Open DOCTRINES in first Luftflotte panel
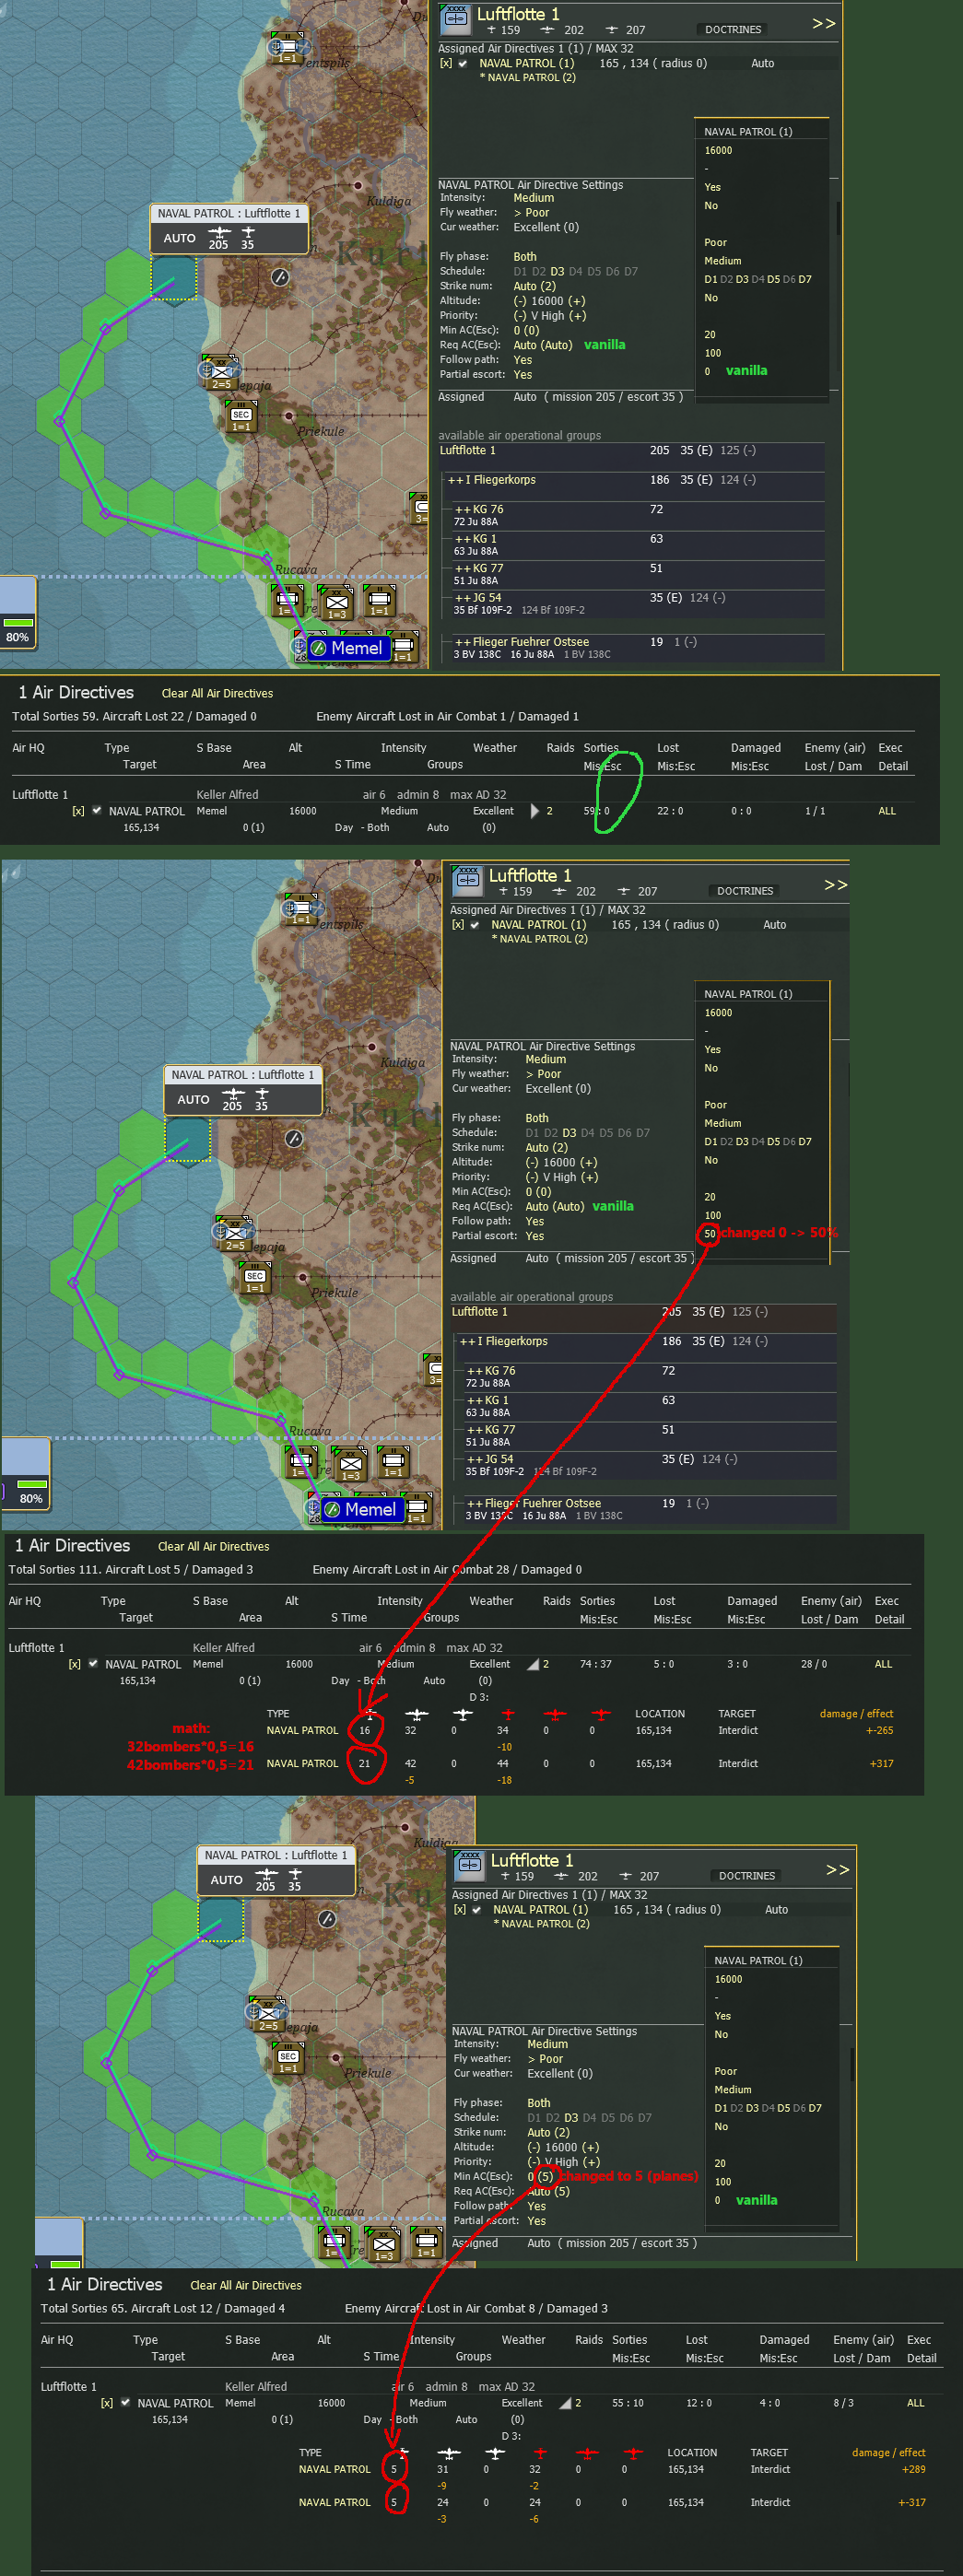 tap(733, 30)
